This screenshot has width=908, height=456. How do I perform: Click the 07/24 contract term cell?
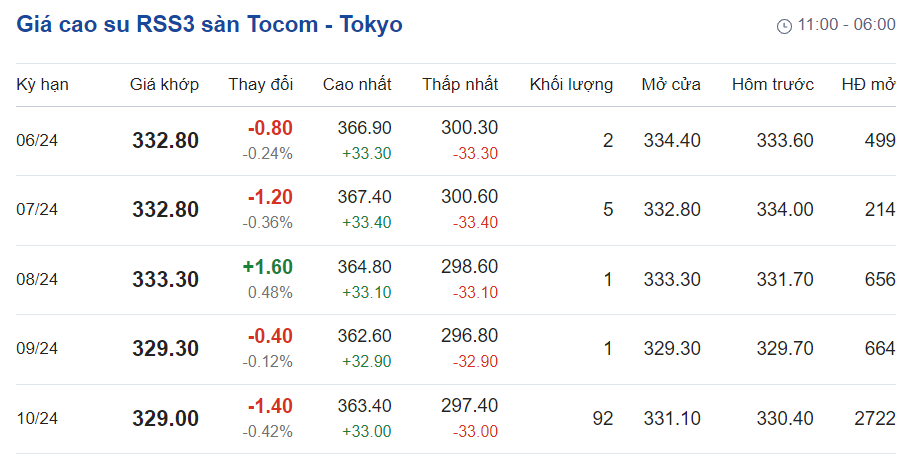(x=37, y=210)
